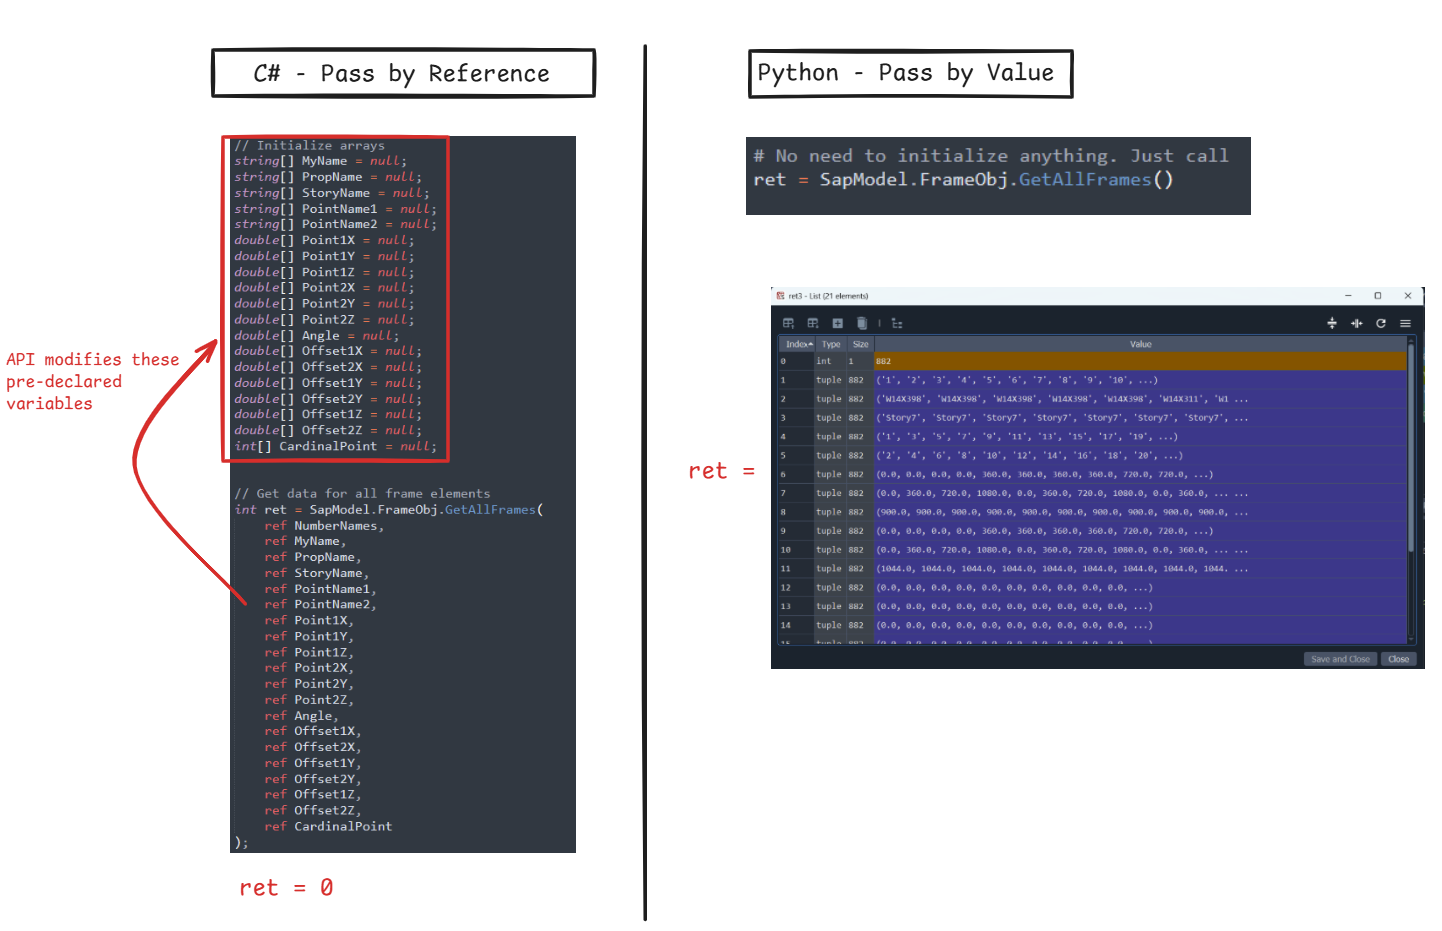This screenshot has width=1442, height=931.
Task: Click the Value column header
Action: pyautogui.click(x=1140, y=344)
